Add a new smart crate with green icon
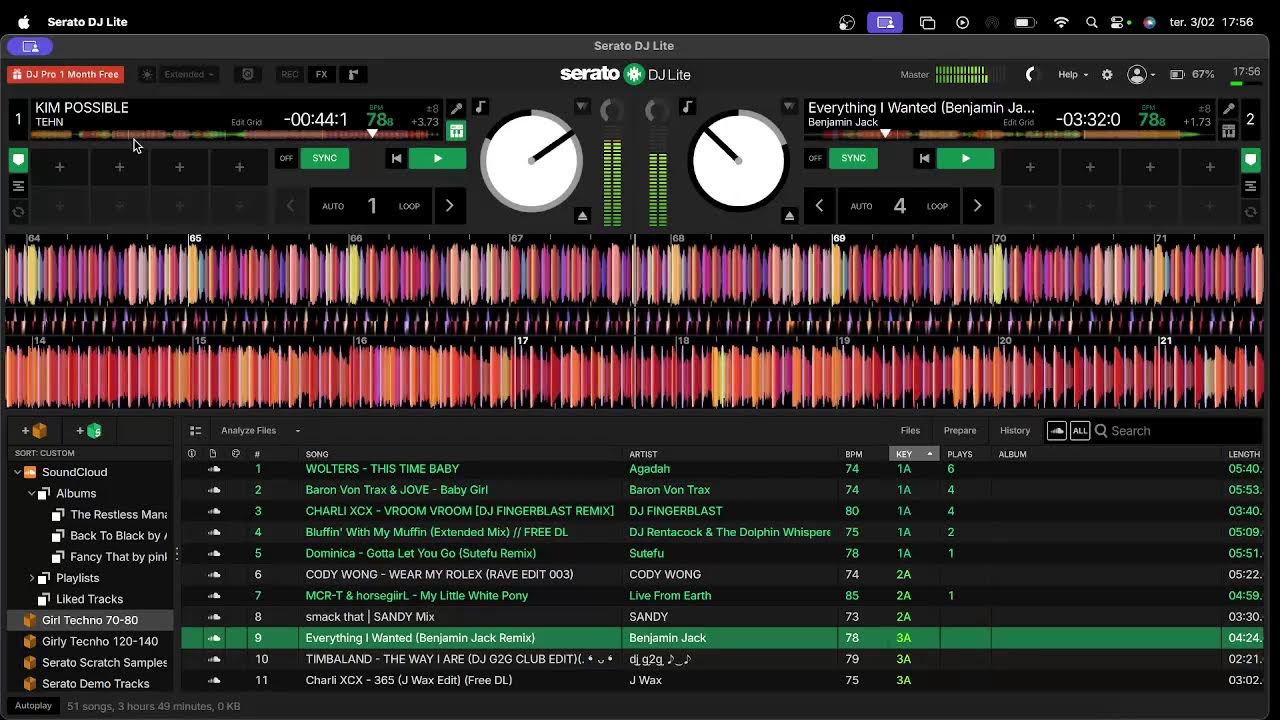The width and height of the screenshot is (1280, 720). pos(89,431)
